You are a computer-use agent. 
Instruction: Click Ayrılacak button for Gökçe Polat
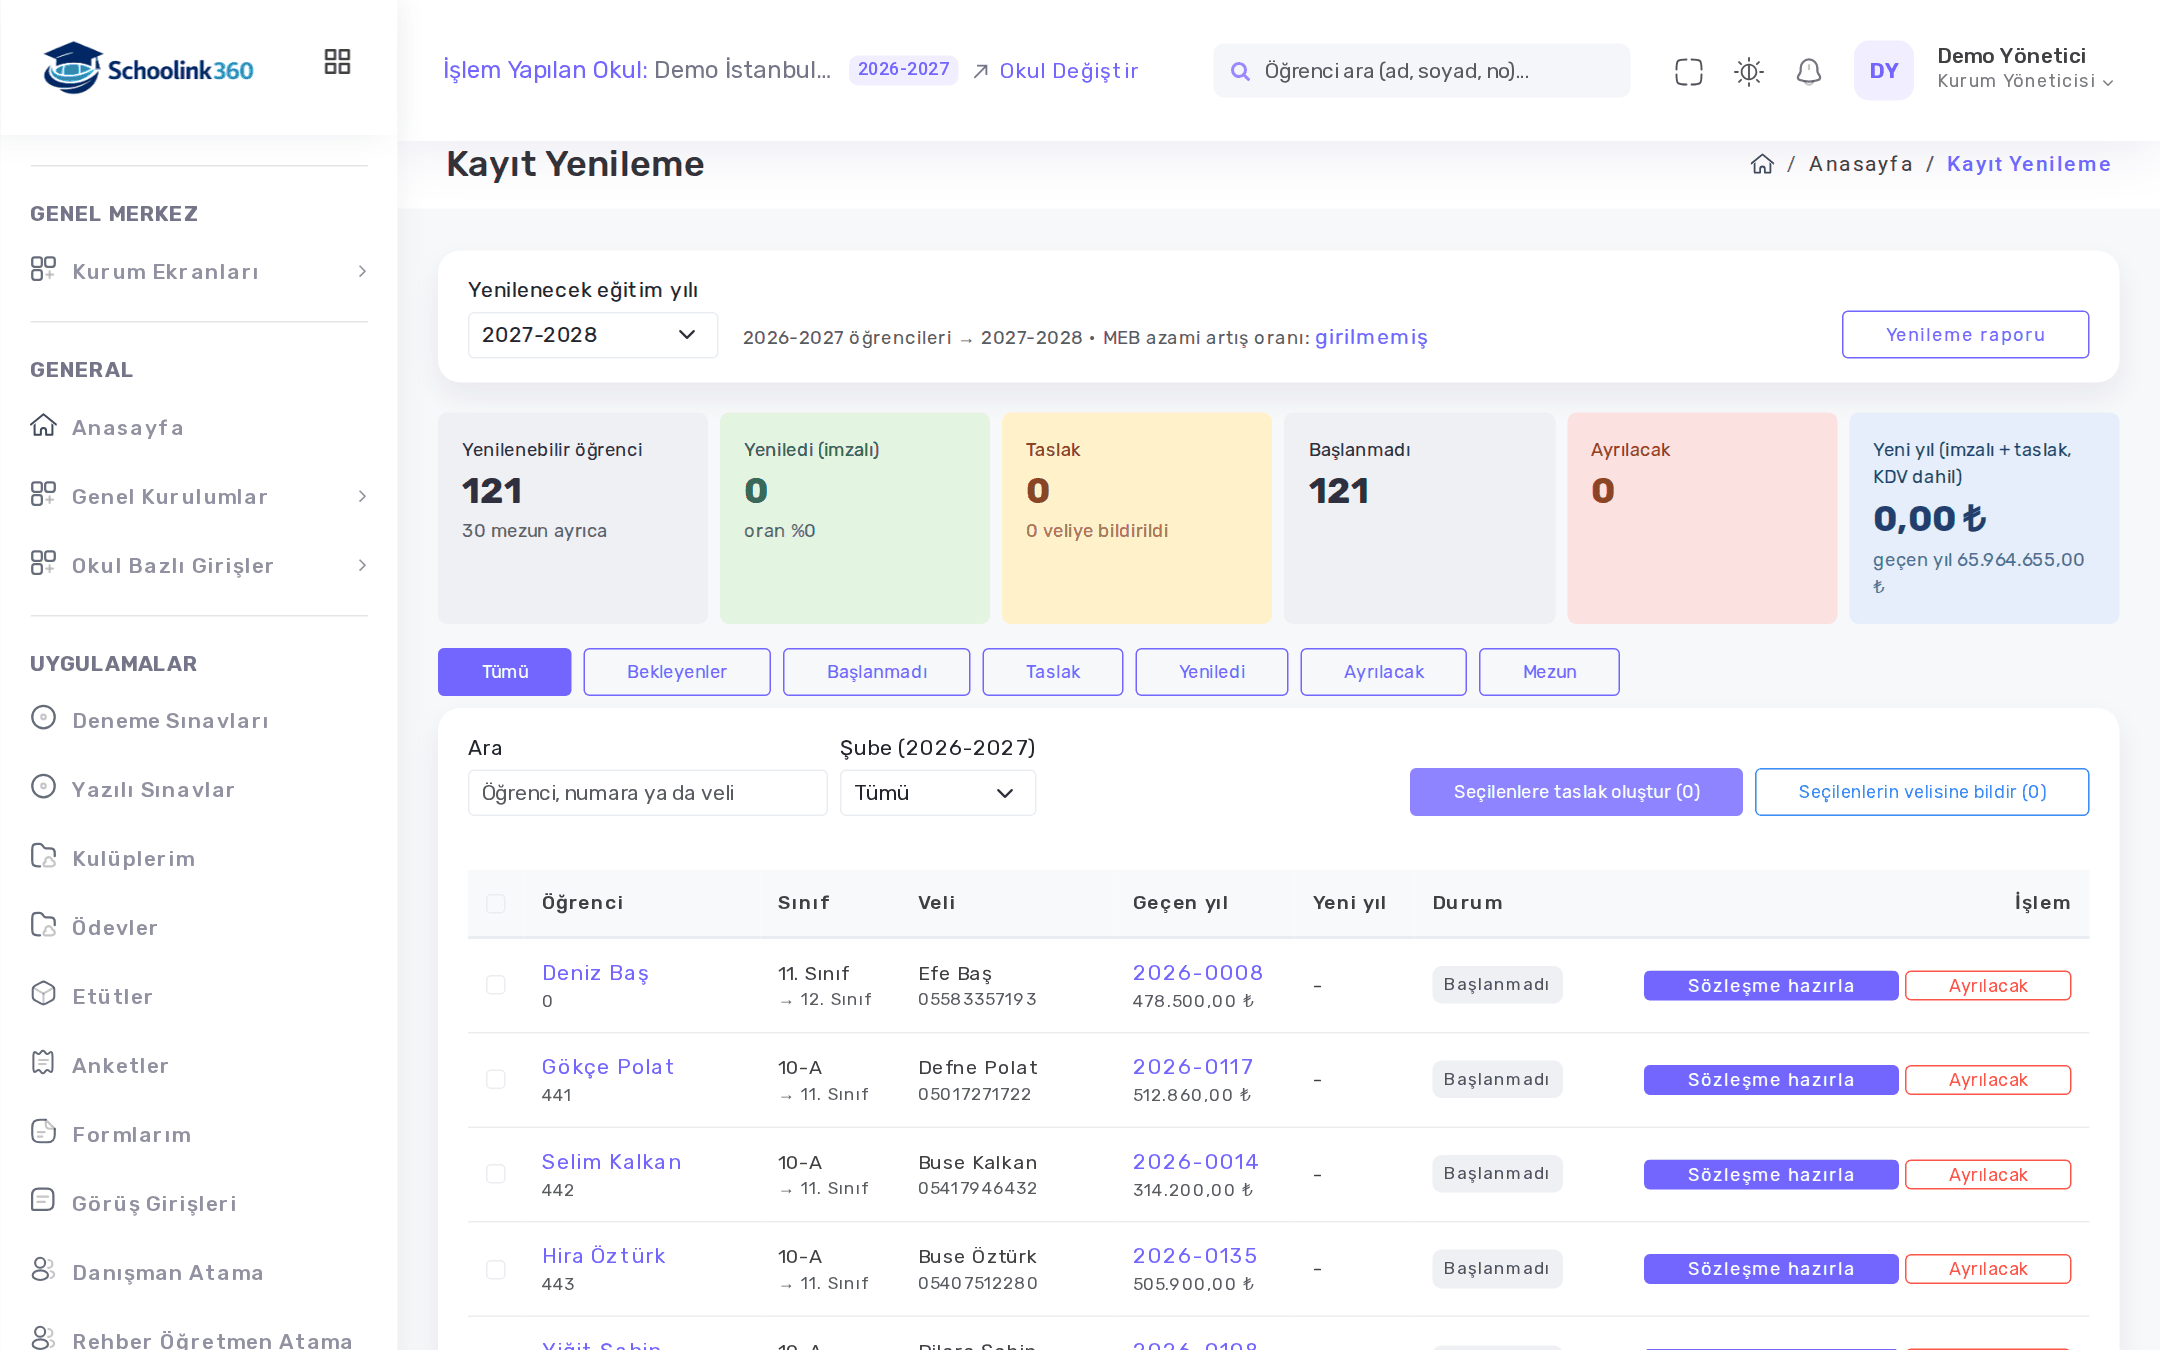click(x=1987, y=1080)
